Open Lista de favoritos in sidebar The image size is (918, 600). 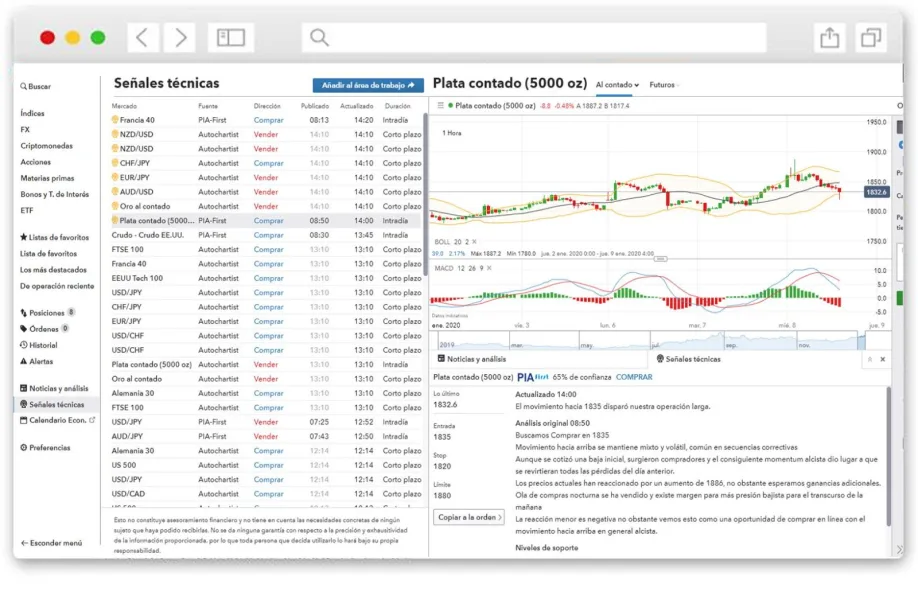coord(48,253)
